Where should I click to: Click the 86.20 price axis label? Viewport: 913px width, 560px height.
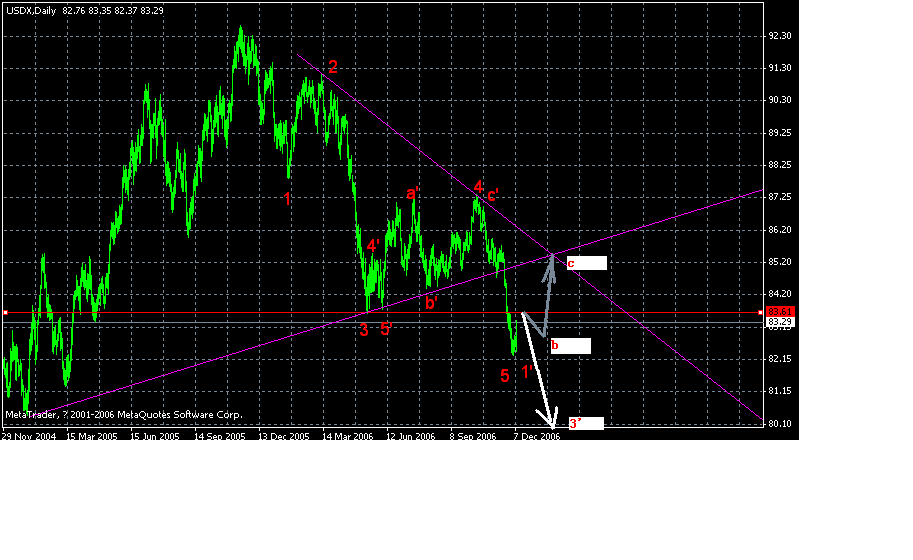(780, 230)
